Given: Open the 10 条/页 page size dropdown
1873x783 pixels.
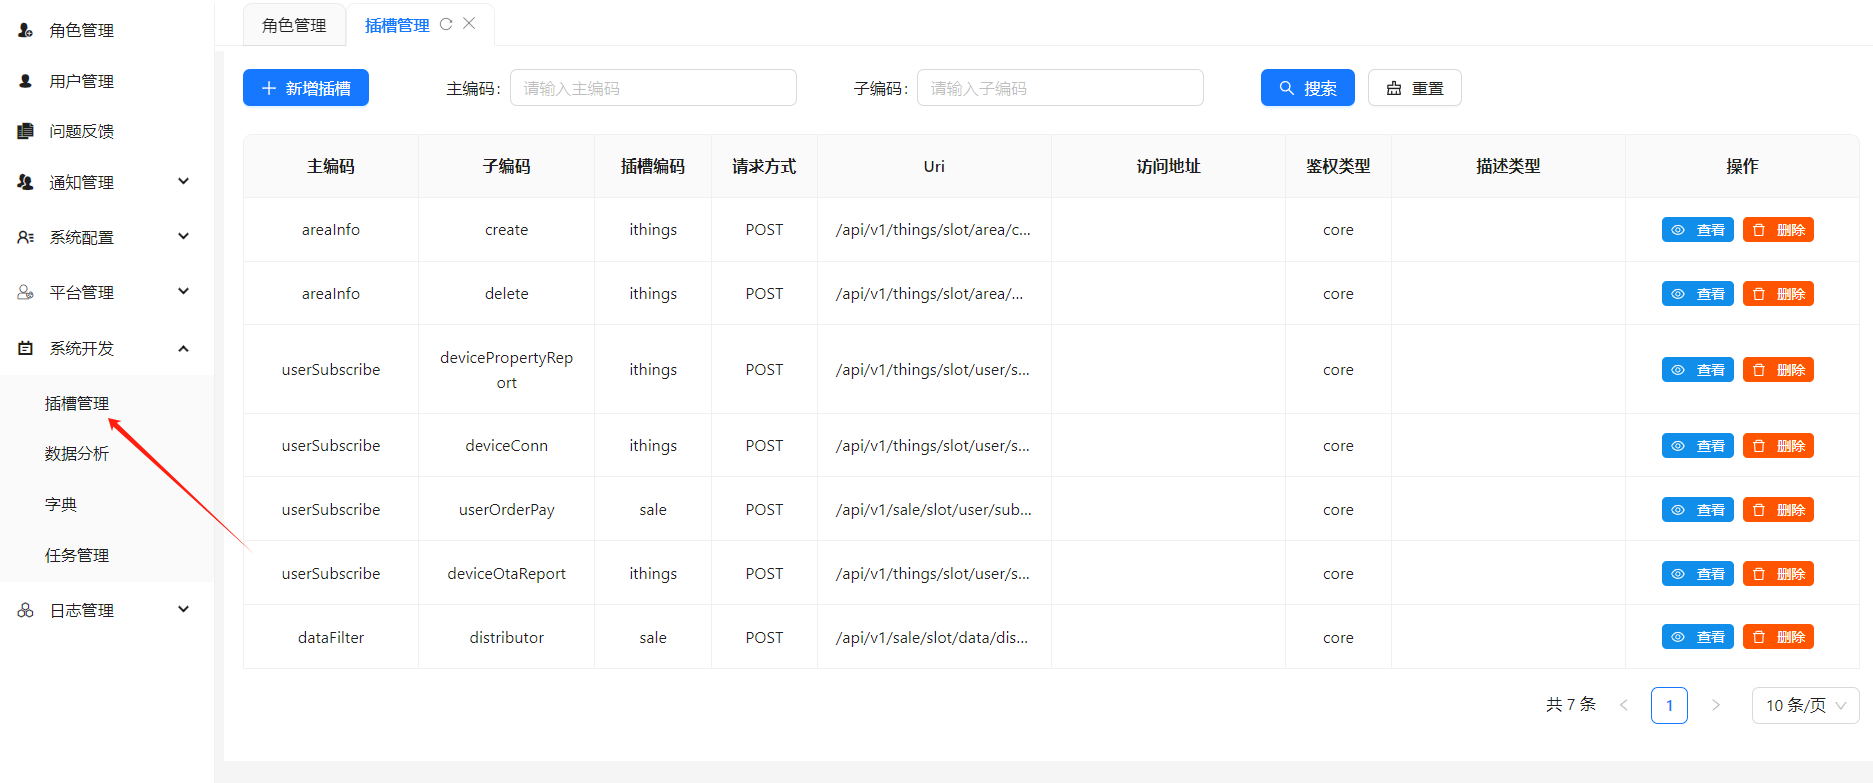Looking at the screenshot, I should [1805, 705].
